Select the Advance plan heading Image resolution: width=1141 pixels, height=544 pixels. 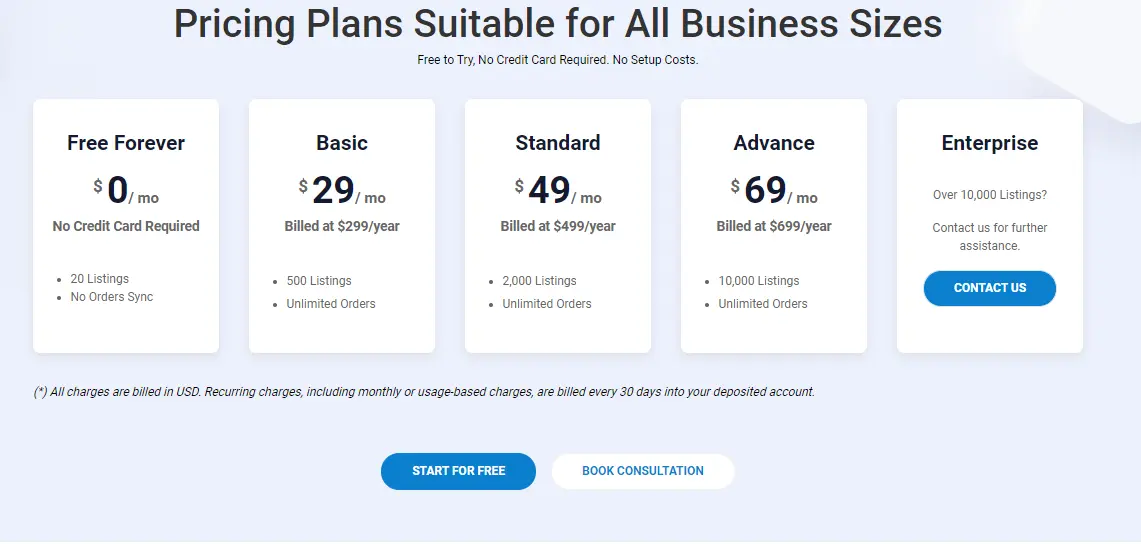774,143
